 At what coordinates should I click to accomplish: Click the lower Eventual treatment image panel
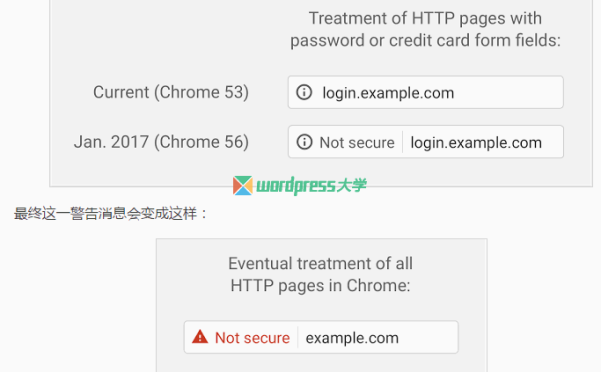(322, 305)
